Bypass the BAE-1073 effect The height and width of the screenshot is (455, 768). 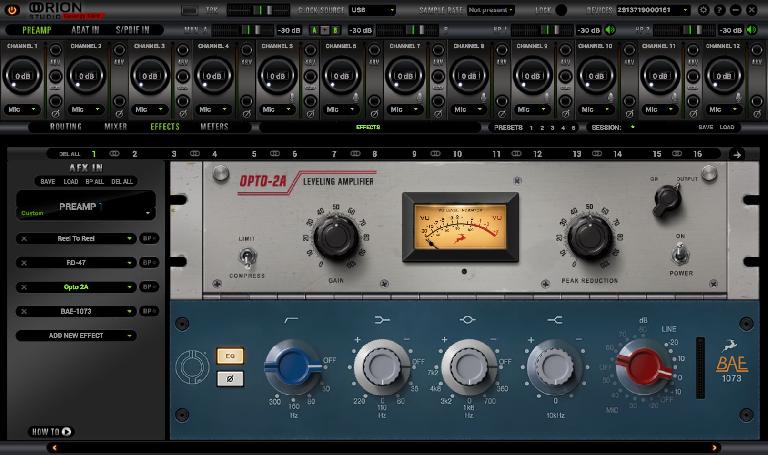(x=149, y=311)
